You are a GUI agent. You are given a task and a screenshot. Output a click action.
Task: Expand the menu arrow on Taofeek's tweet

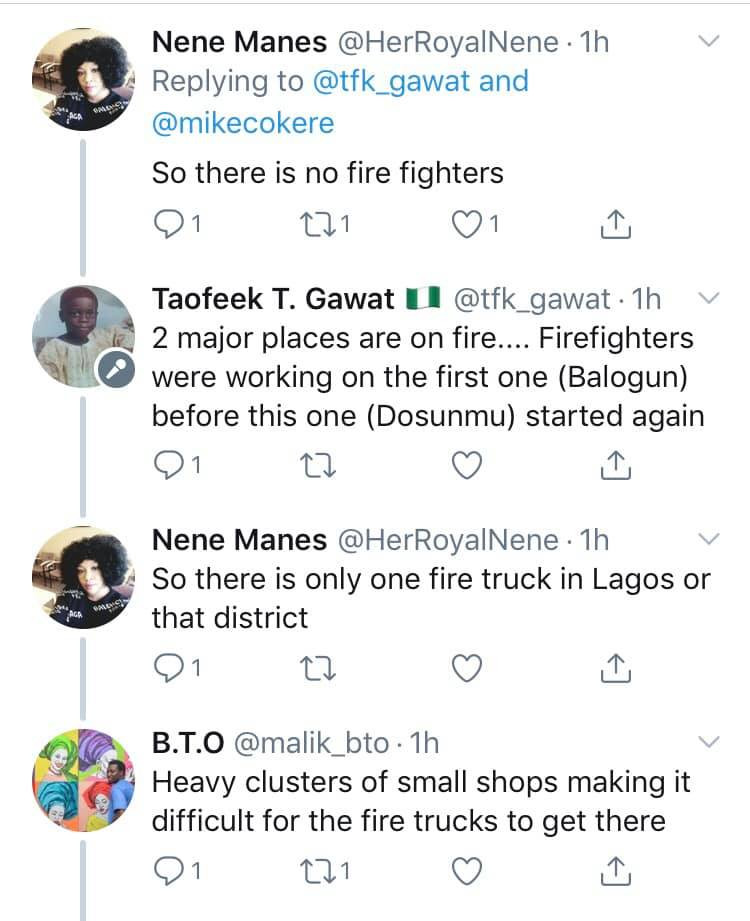pos(707,298)
